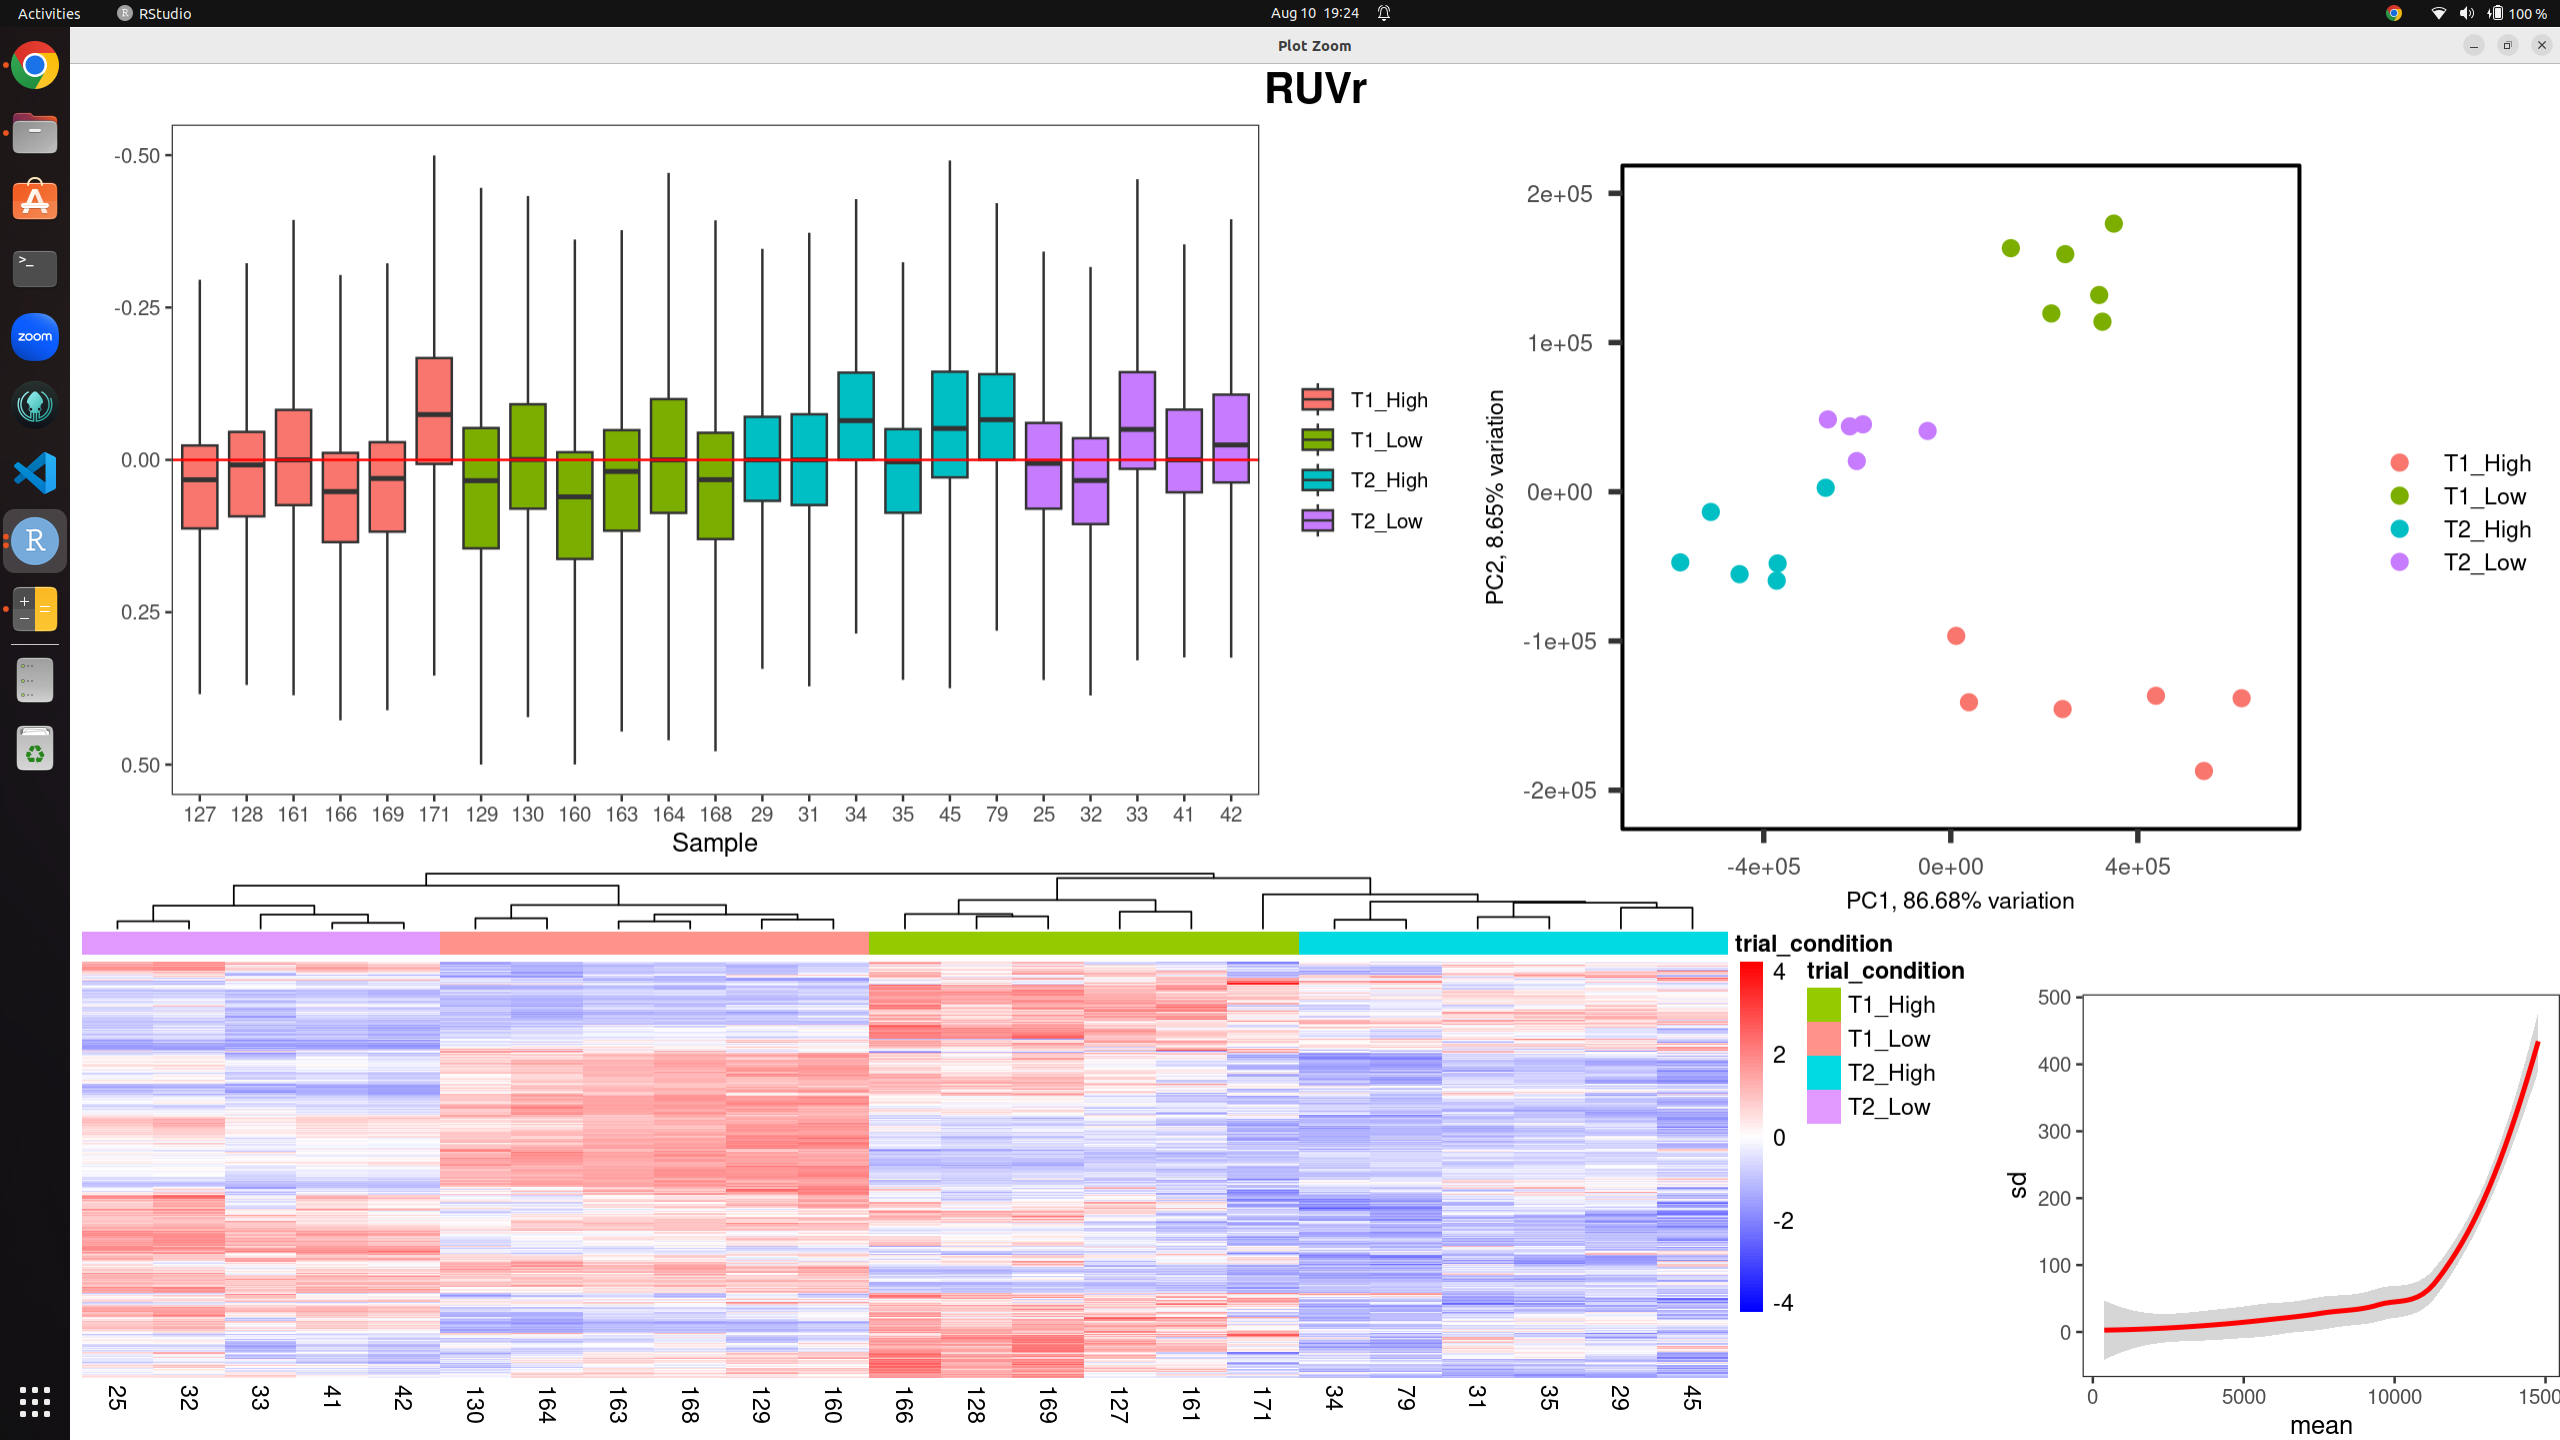Launch the Zoom app icon

[x=35, y=336]
